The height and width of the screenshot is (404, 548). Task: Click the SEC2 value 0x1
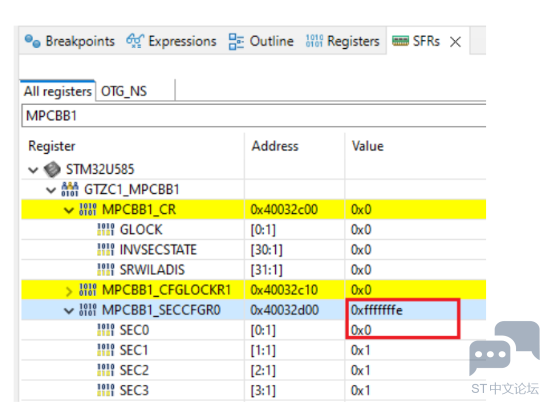pos(360,370)
